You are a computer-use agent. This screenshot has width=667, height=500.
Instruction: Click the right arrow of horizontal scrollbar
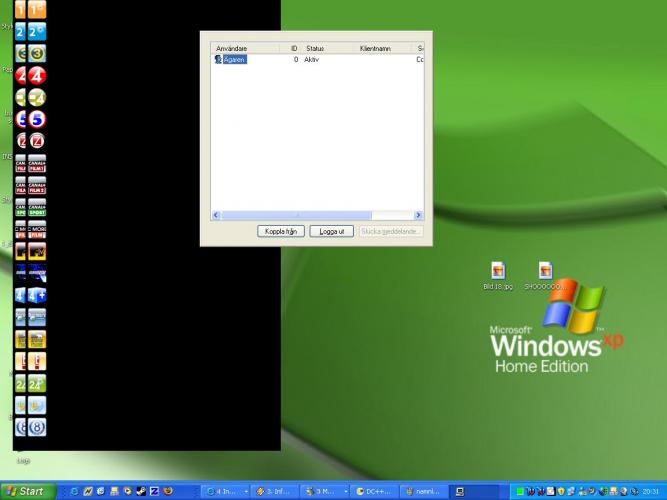pos(418,215)
